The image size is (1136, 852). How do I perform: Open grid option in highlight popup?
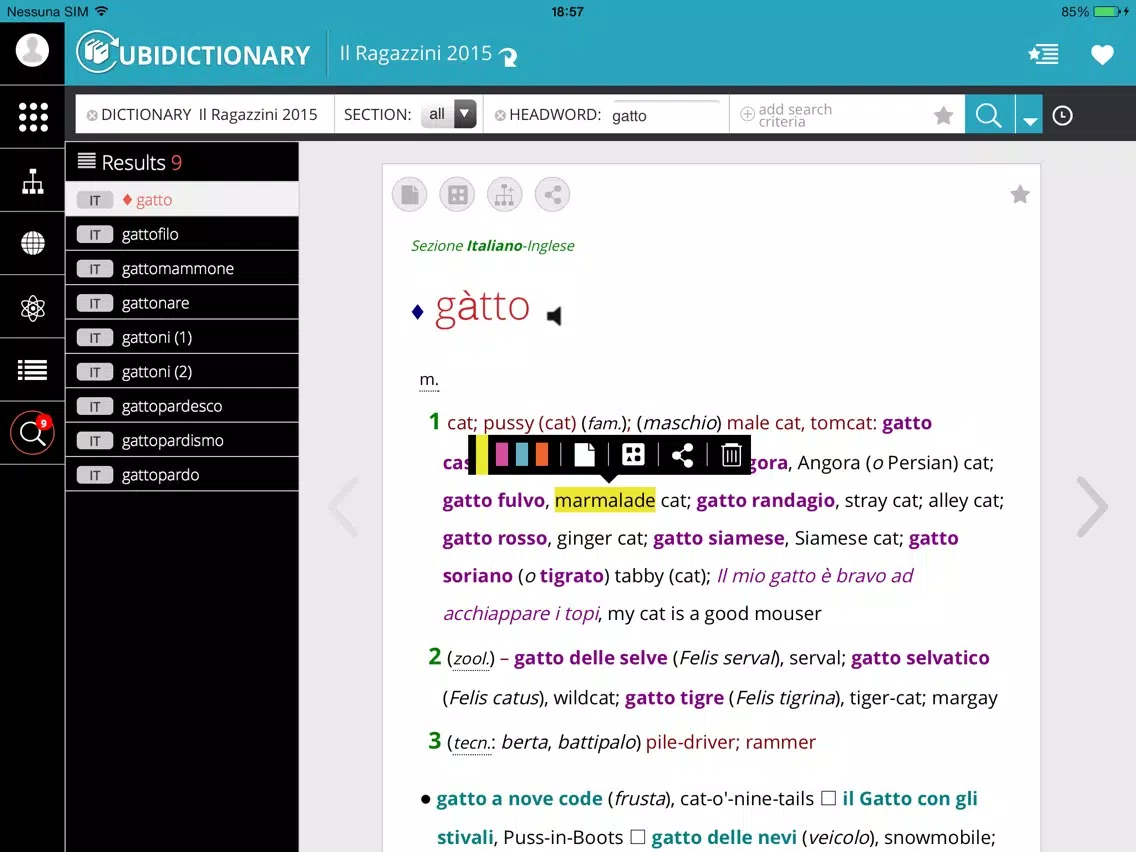click(633, 455)
